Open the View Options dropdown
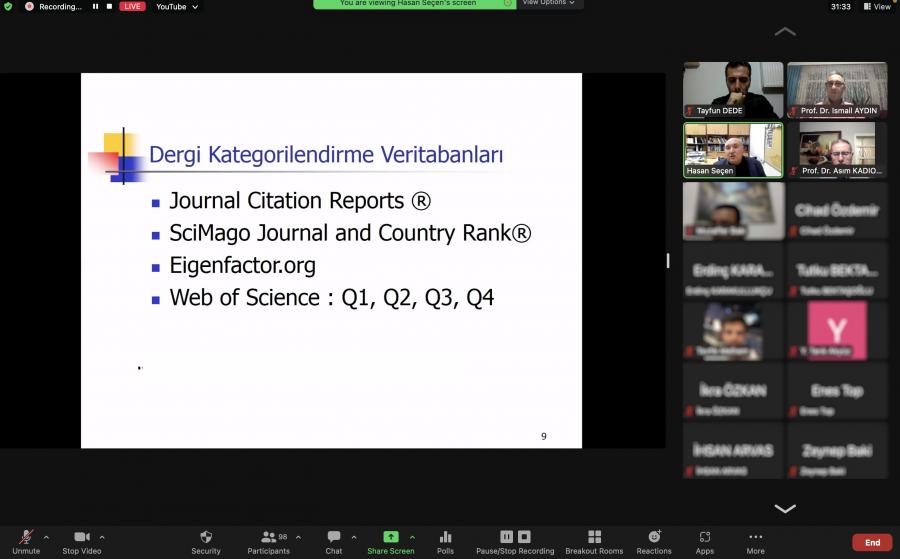 [x=548, y=3]
